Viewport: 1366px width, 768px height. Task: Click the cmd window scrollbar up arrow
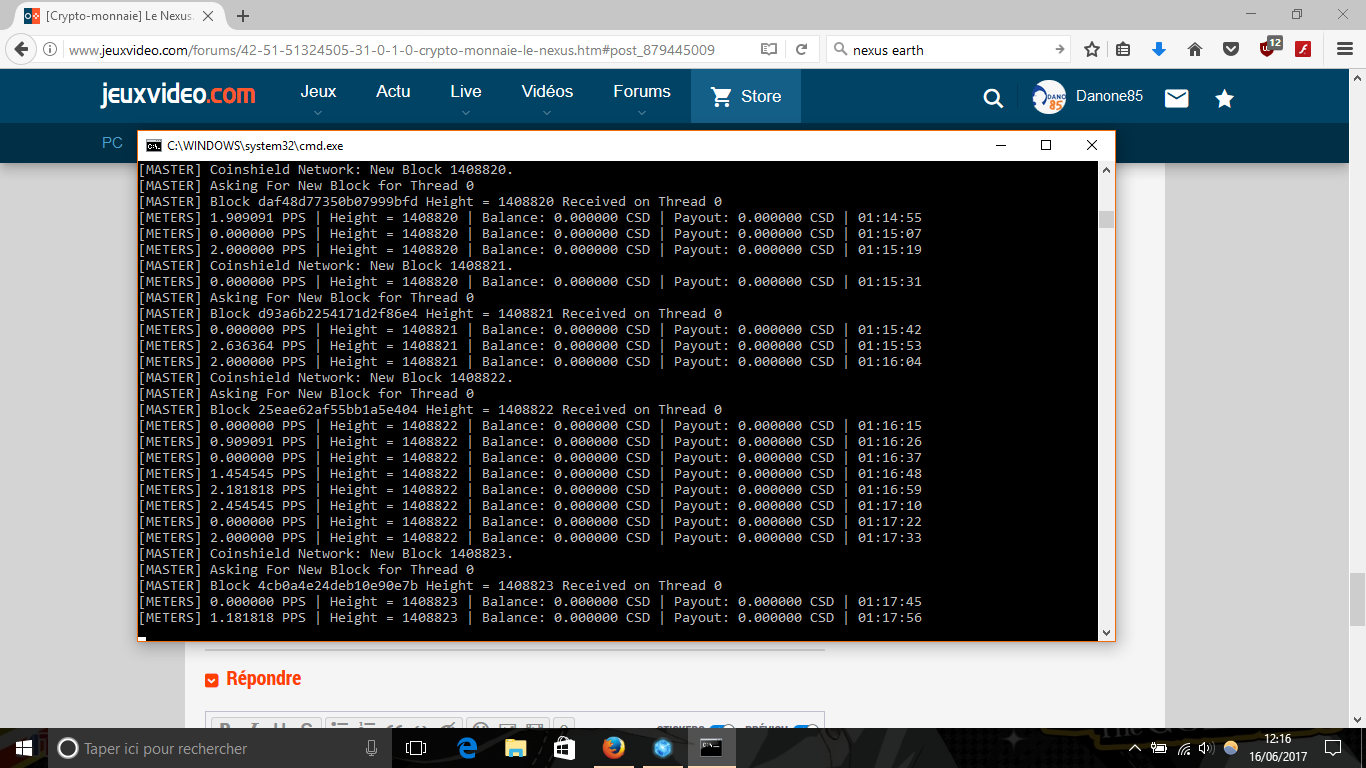(1106, 171)
